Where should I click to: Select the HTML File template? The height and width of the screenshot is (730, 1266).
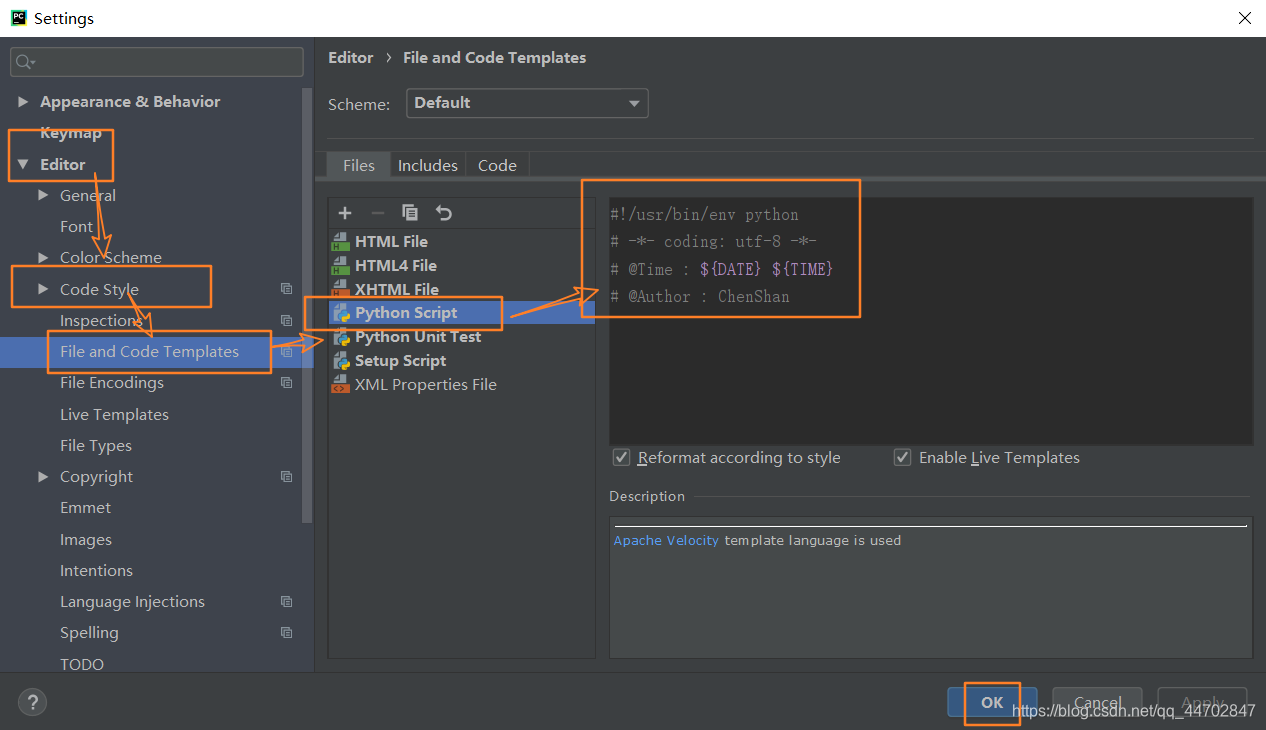(390, 241)
